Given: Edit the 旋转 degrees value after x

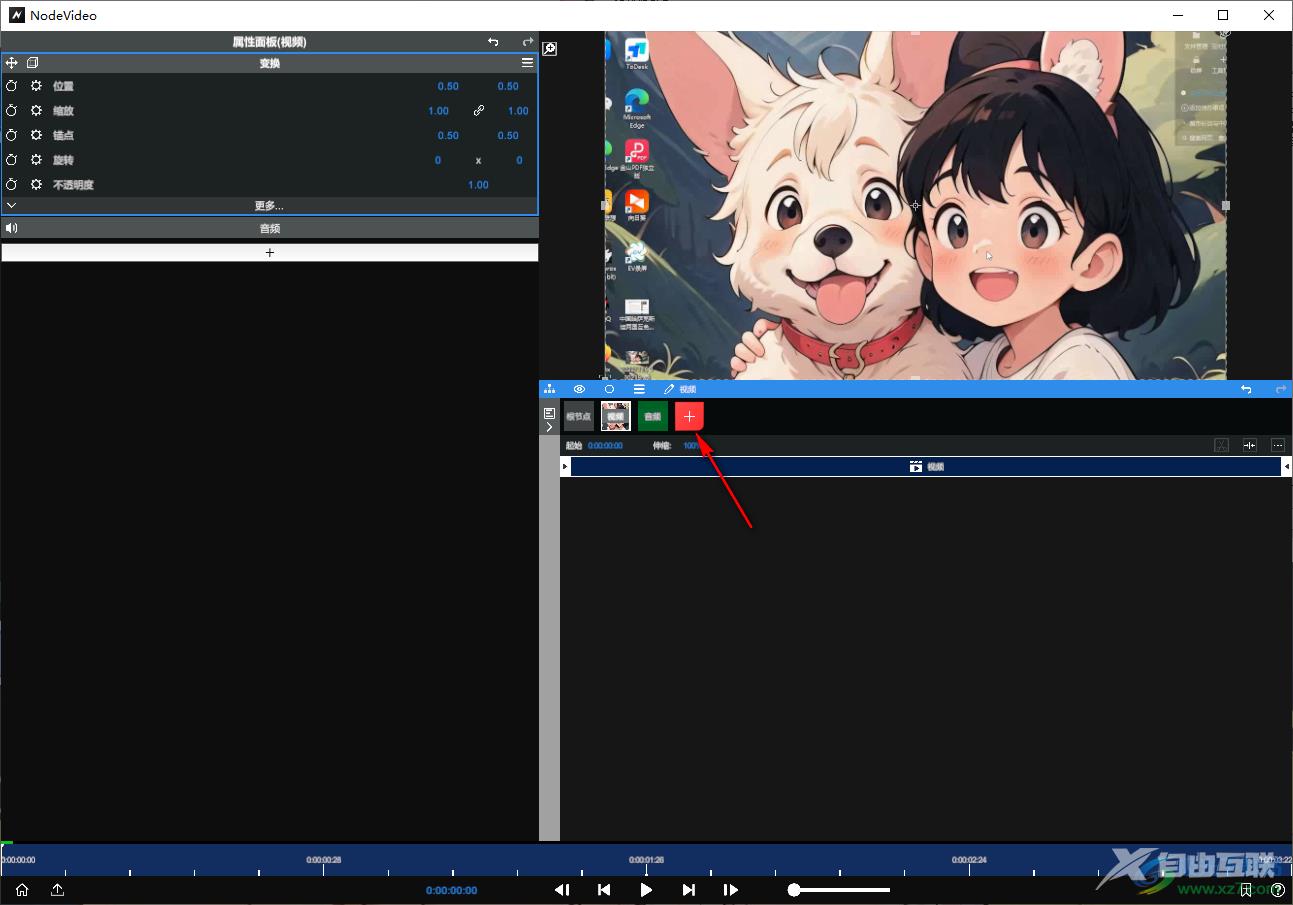Looking at the screenshot, I should click(x=519, y=160).
